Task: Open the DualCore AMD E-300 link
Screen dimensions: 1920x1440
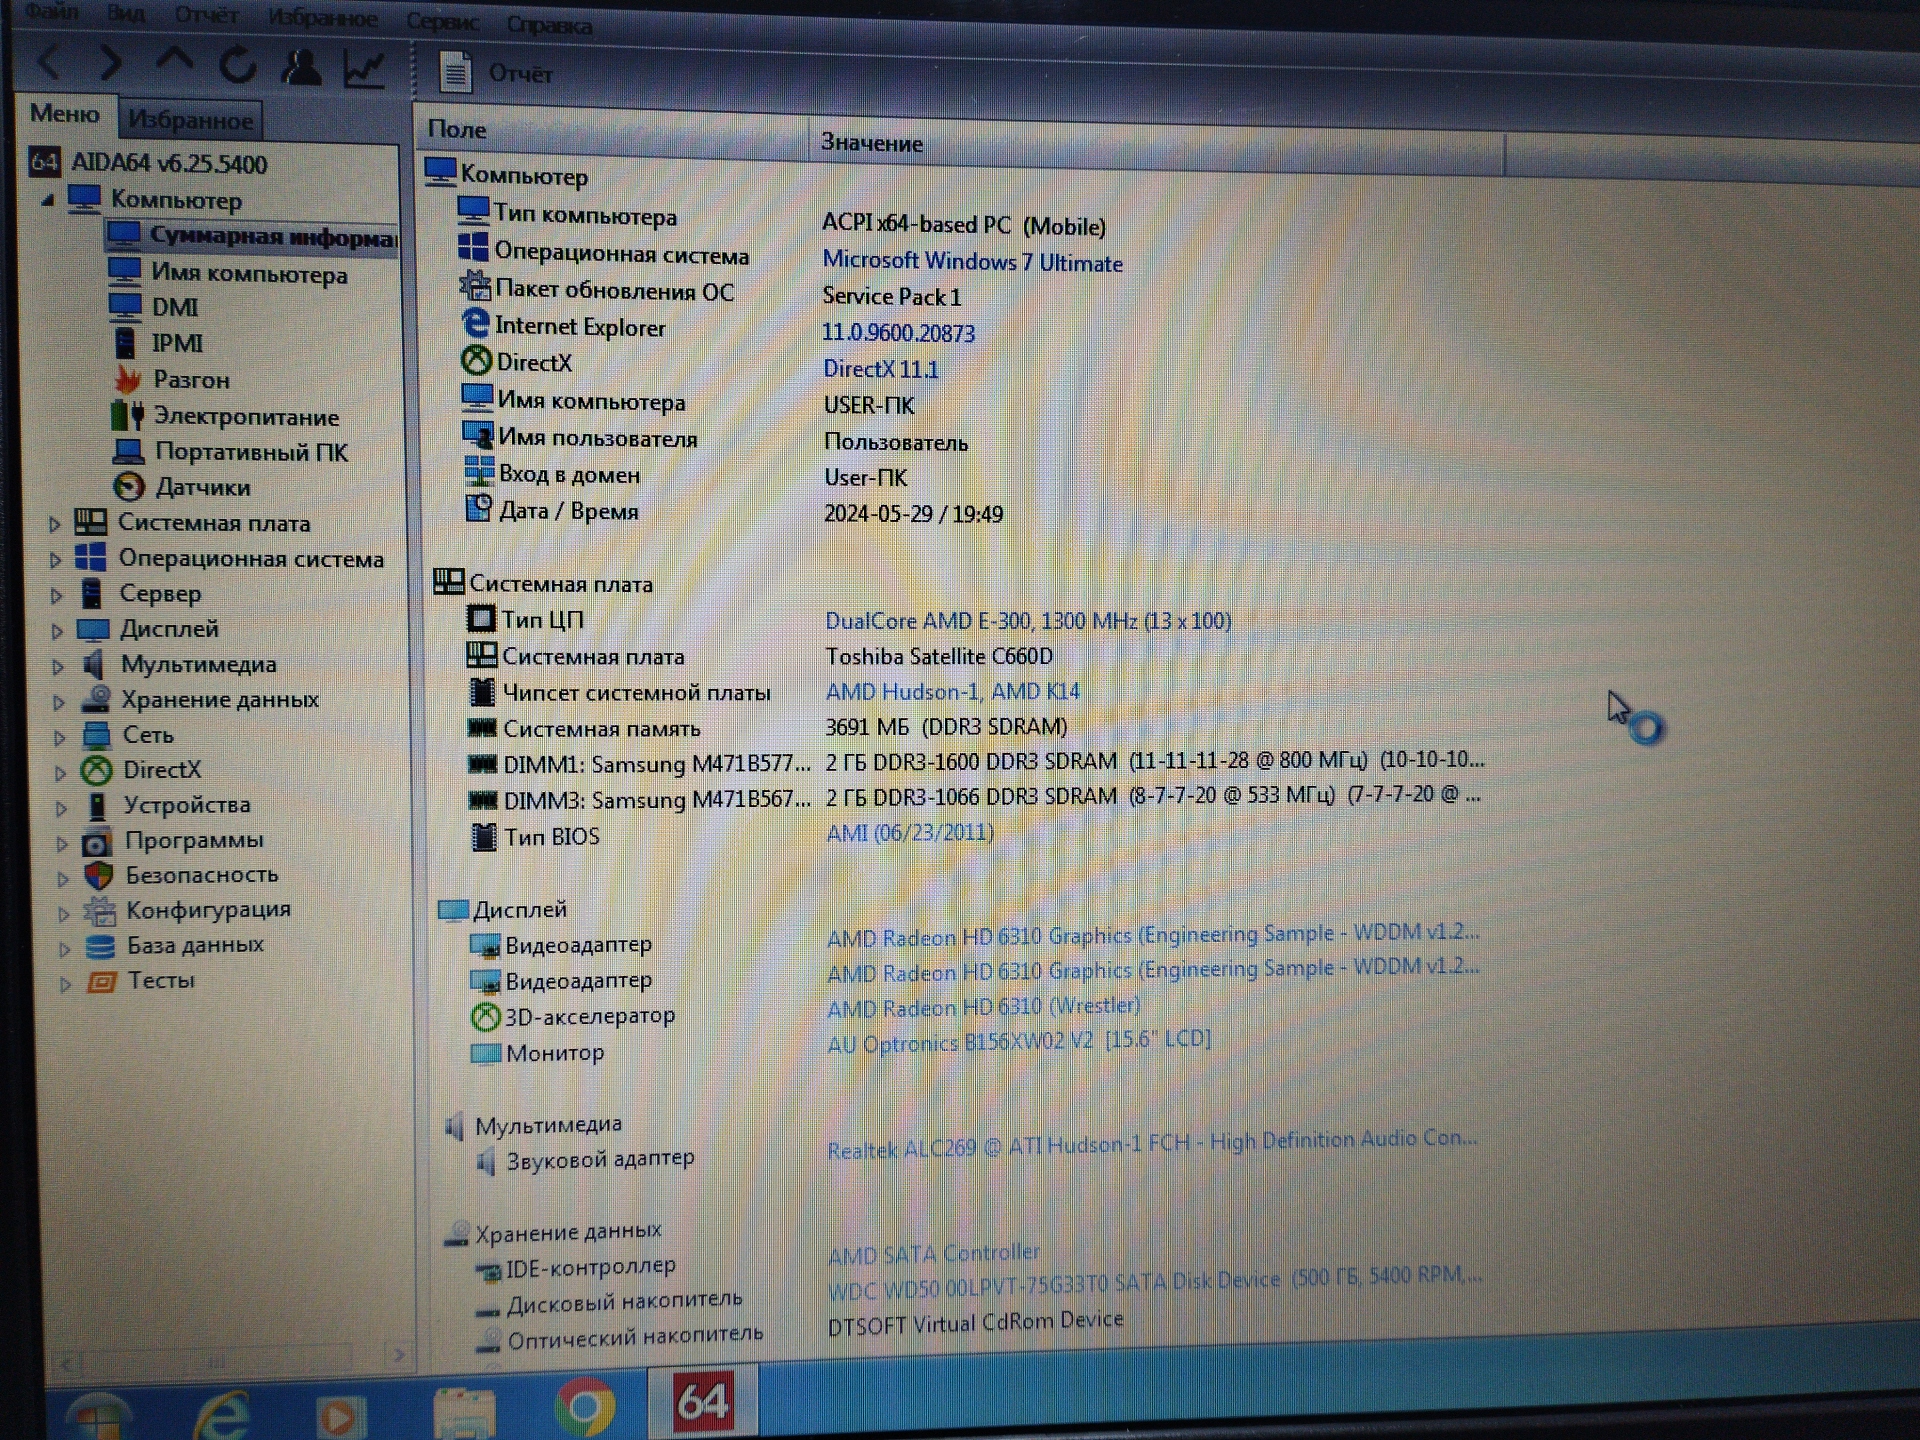Action: tap(1028, 621)
